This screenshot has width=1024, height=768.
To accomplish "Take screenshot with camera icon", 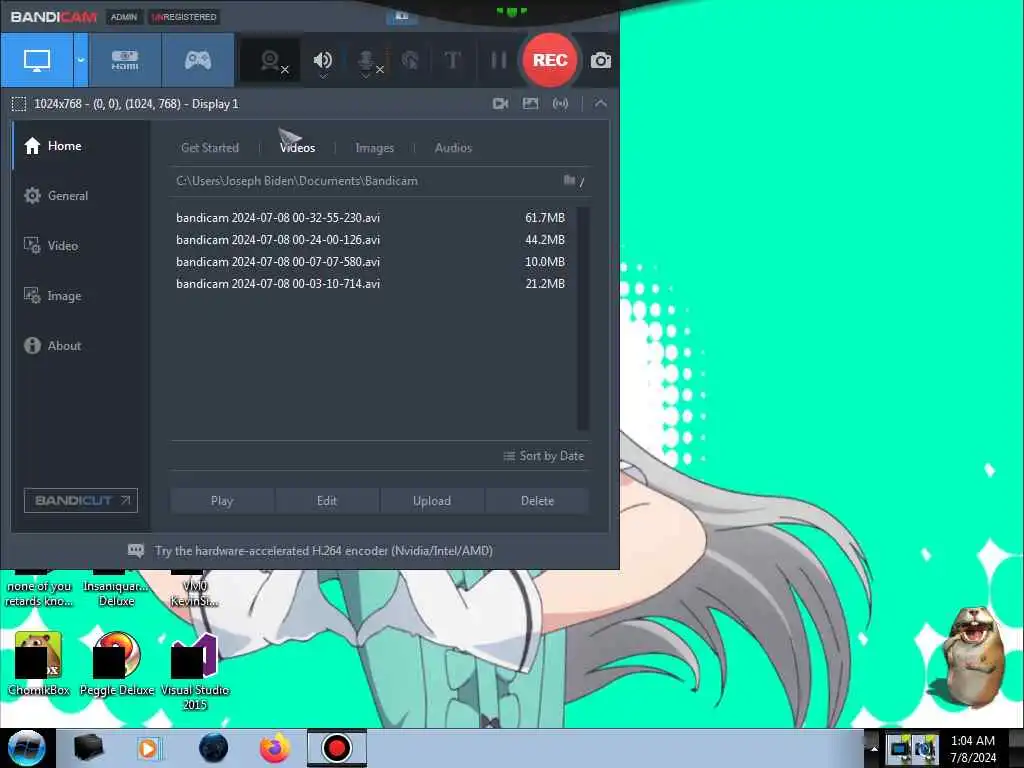I will 601,61.
